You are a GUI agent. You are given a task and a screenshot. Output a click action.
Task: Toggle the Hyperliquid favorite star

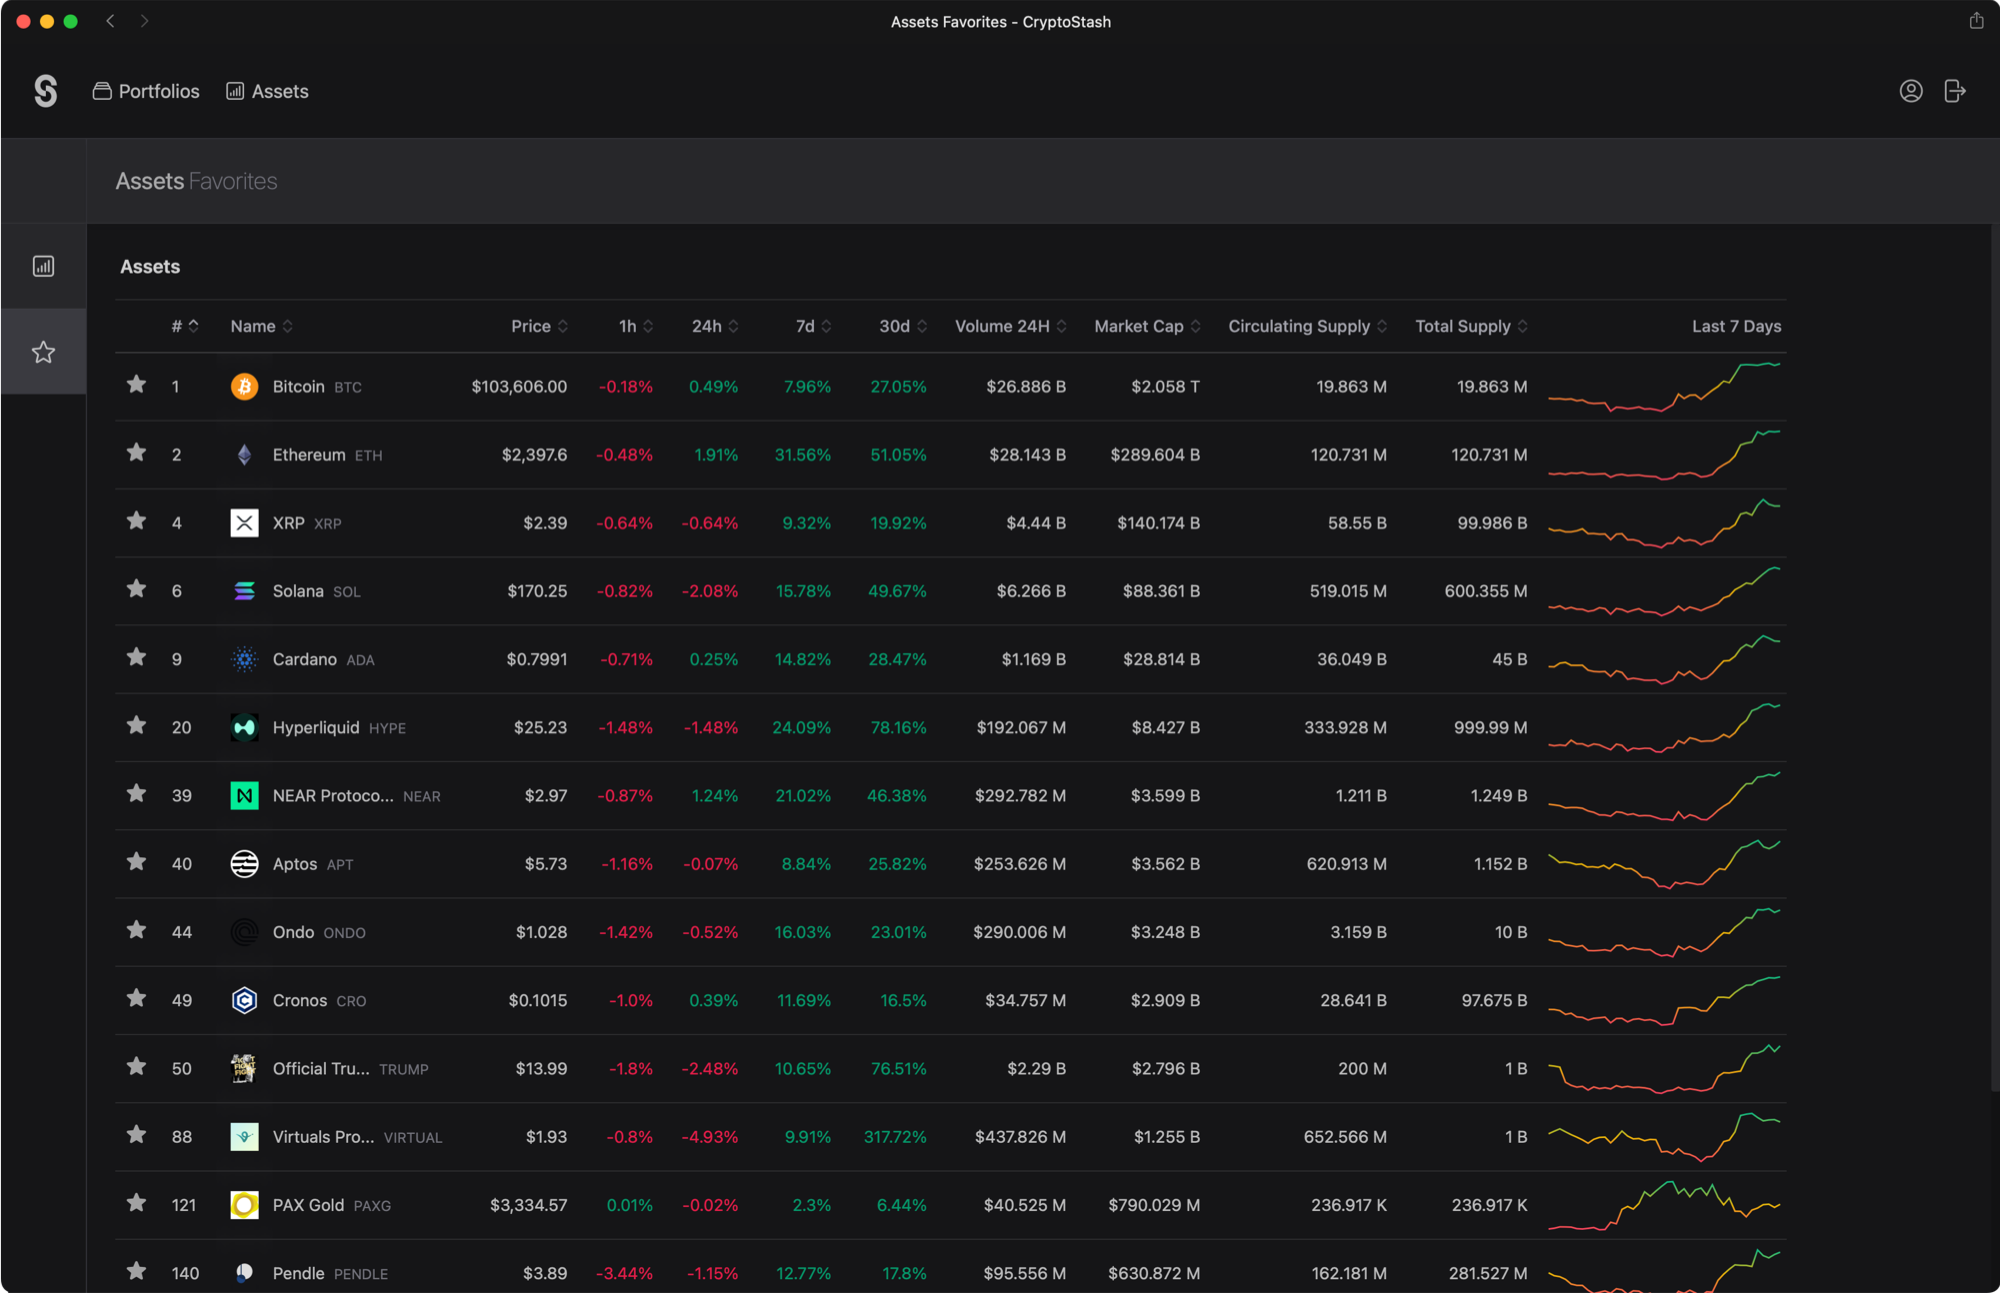point(137,725)
